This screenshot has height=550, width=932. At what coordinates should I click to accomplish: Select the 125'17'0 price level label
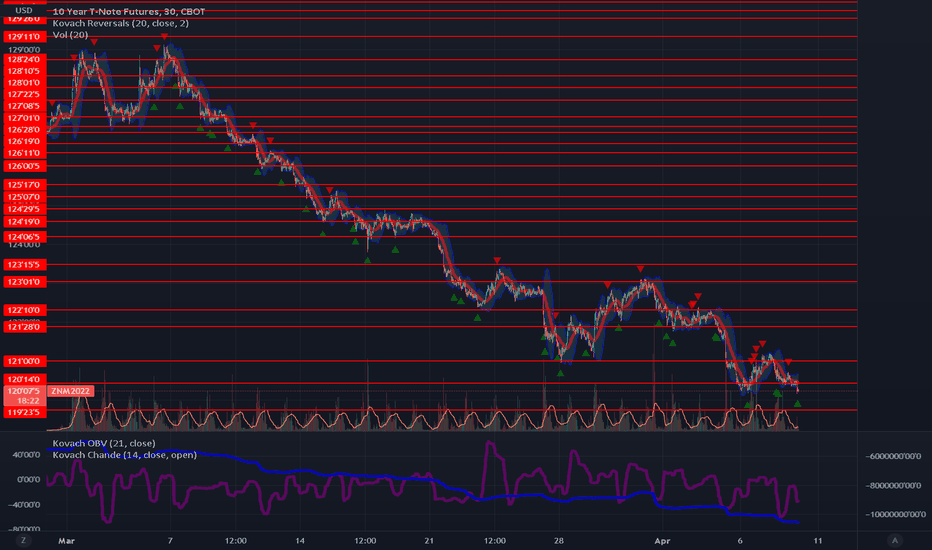[24, 185]
